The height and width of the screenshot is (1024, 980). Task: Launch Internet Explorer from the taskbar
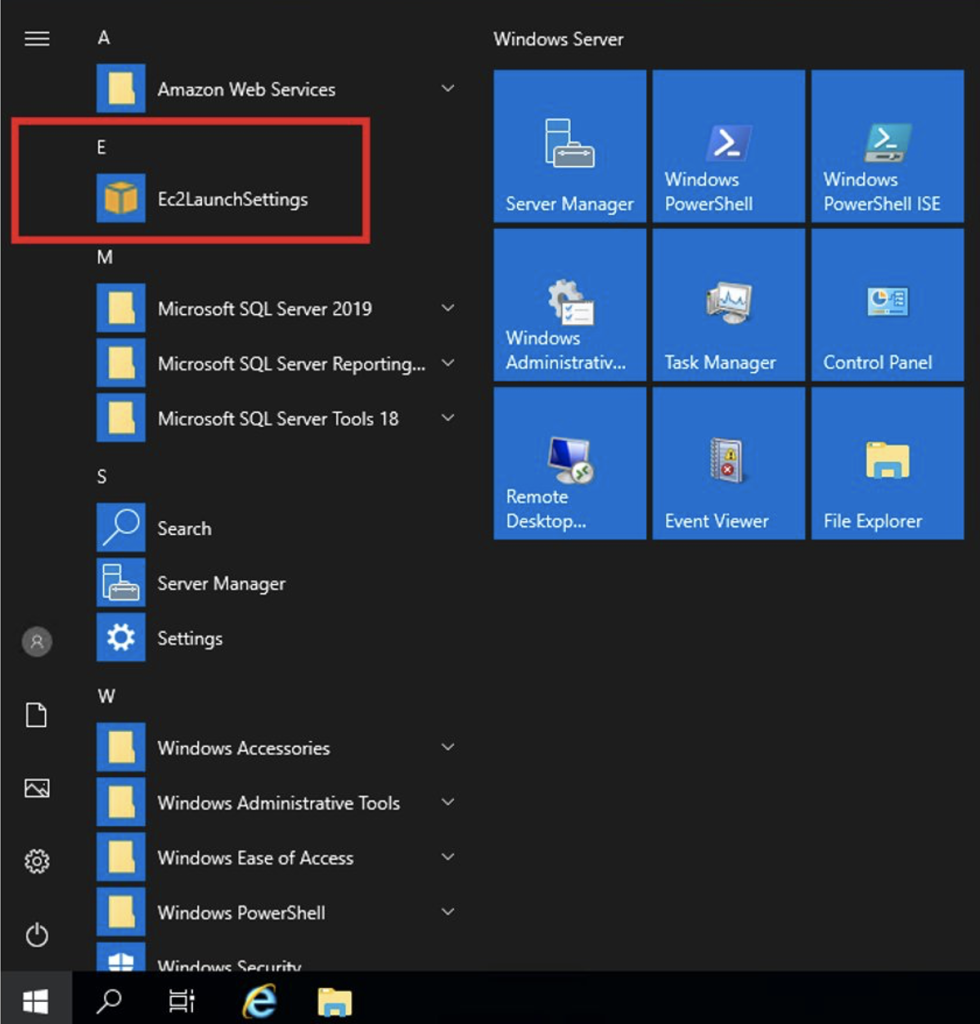[x=259, y=1000]
